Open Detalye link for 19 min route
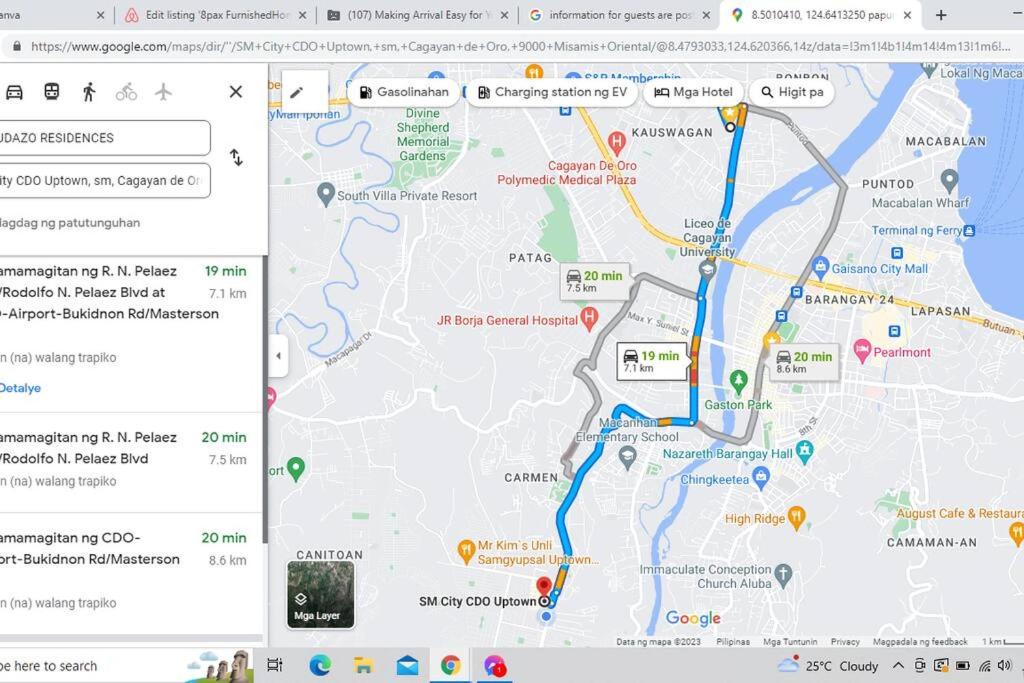1024x683 pixels. point(20,388)
